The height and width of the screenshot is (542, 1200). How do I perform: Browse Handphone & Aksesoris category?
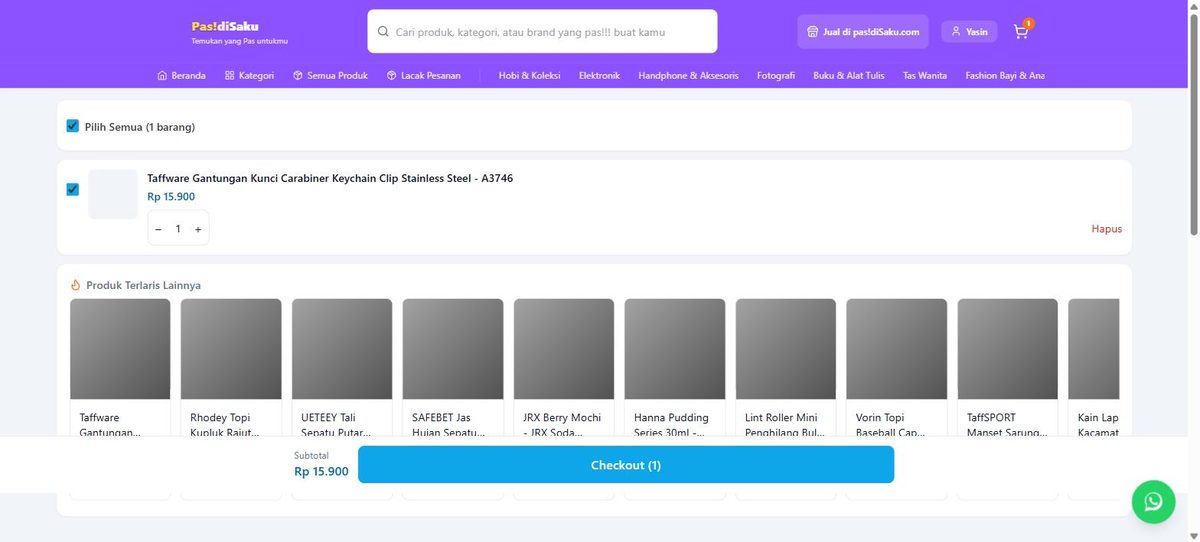click(x=688, y=75)
